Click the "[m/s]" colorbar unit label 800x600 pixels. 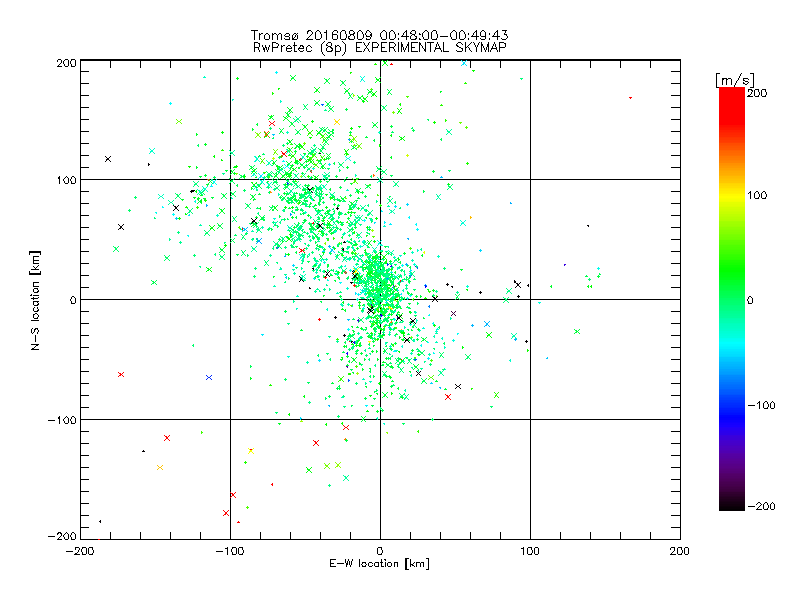(735, 80)
